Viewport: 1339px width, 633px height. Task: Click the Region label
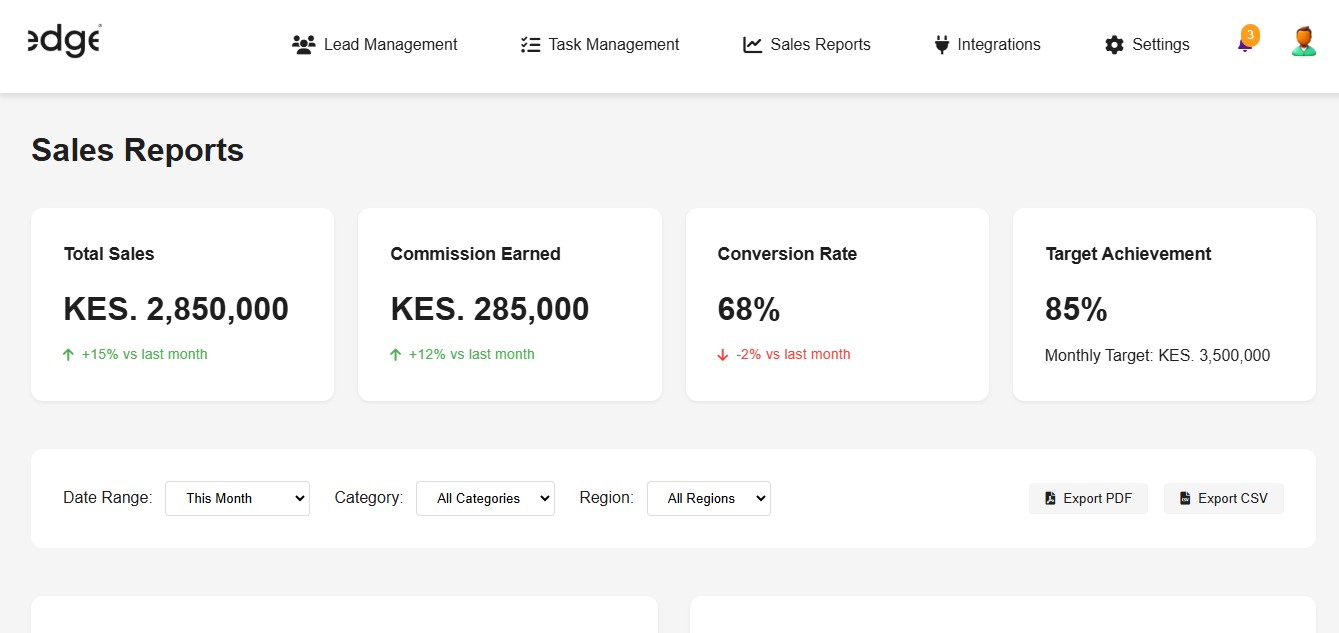607,497
